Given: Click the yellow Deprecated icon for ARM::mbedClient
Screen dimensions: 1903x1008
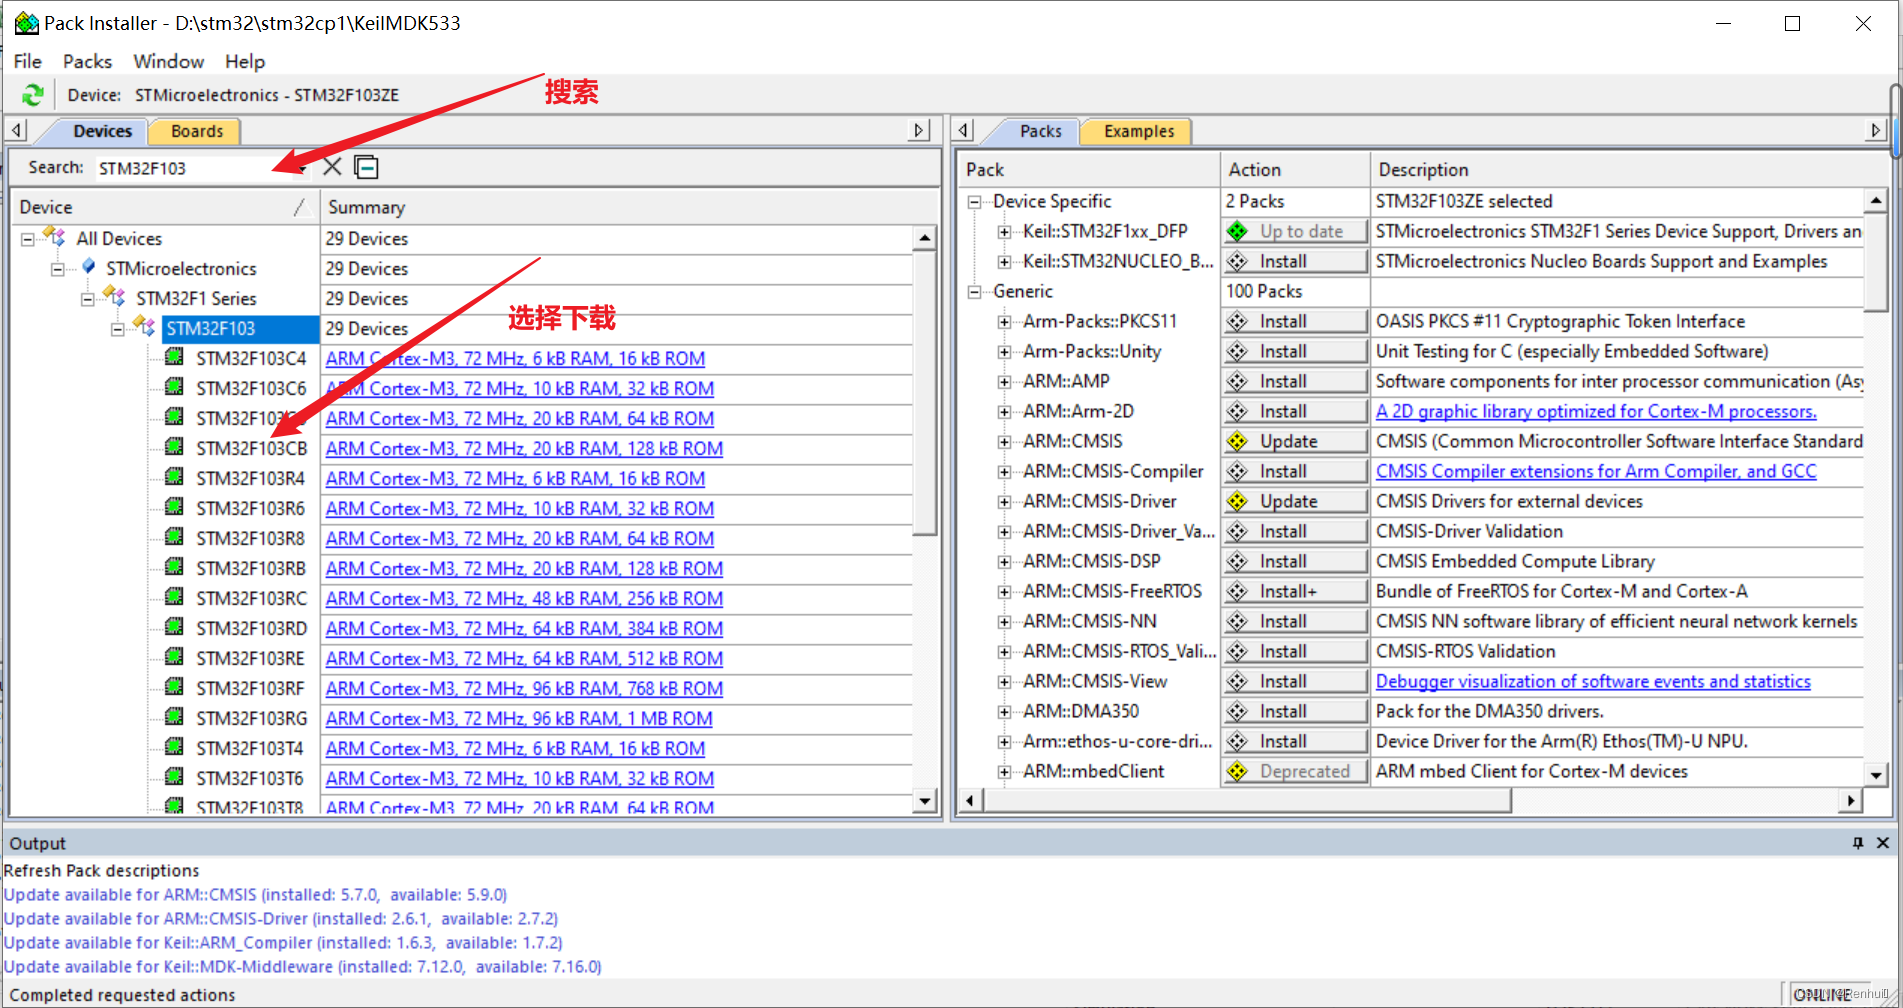Looking at the screenshot, I should click(x=1238, y=771).
